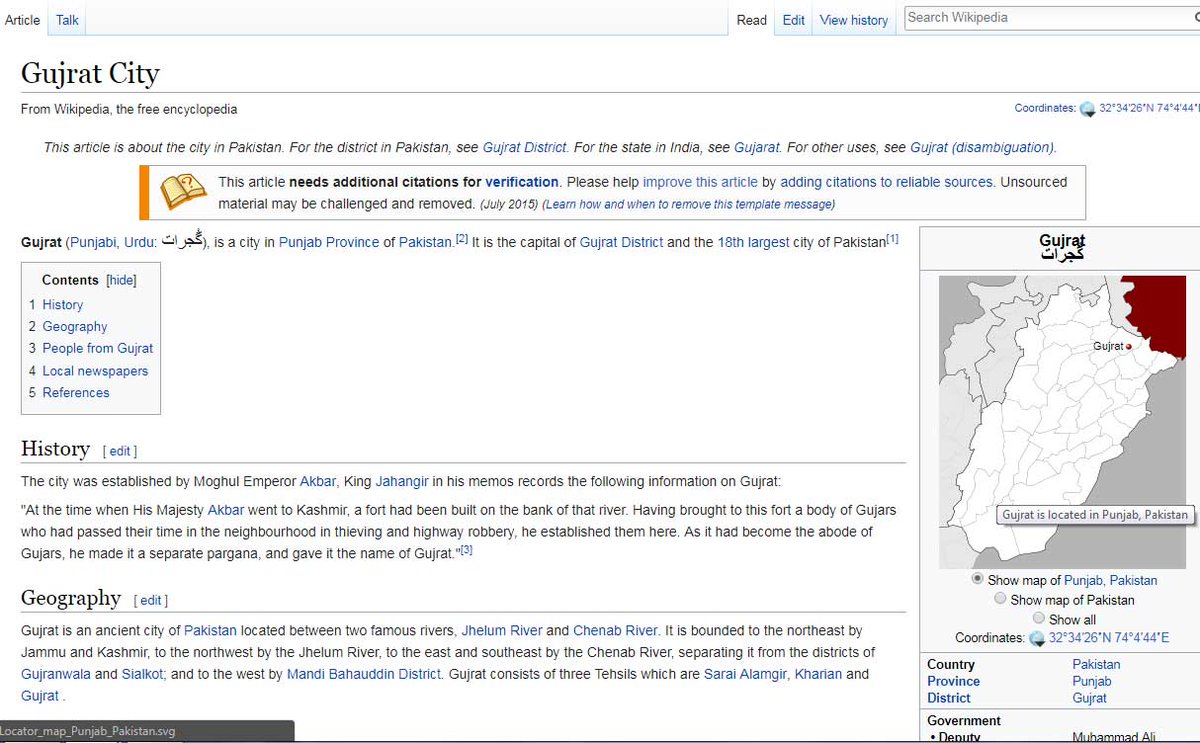Open 'Learn how and when to remove' link

688,204
